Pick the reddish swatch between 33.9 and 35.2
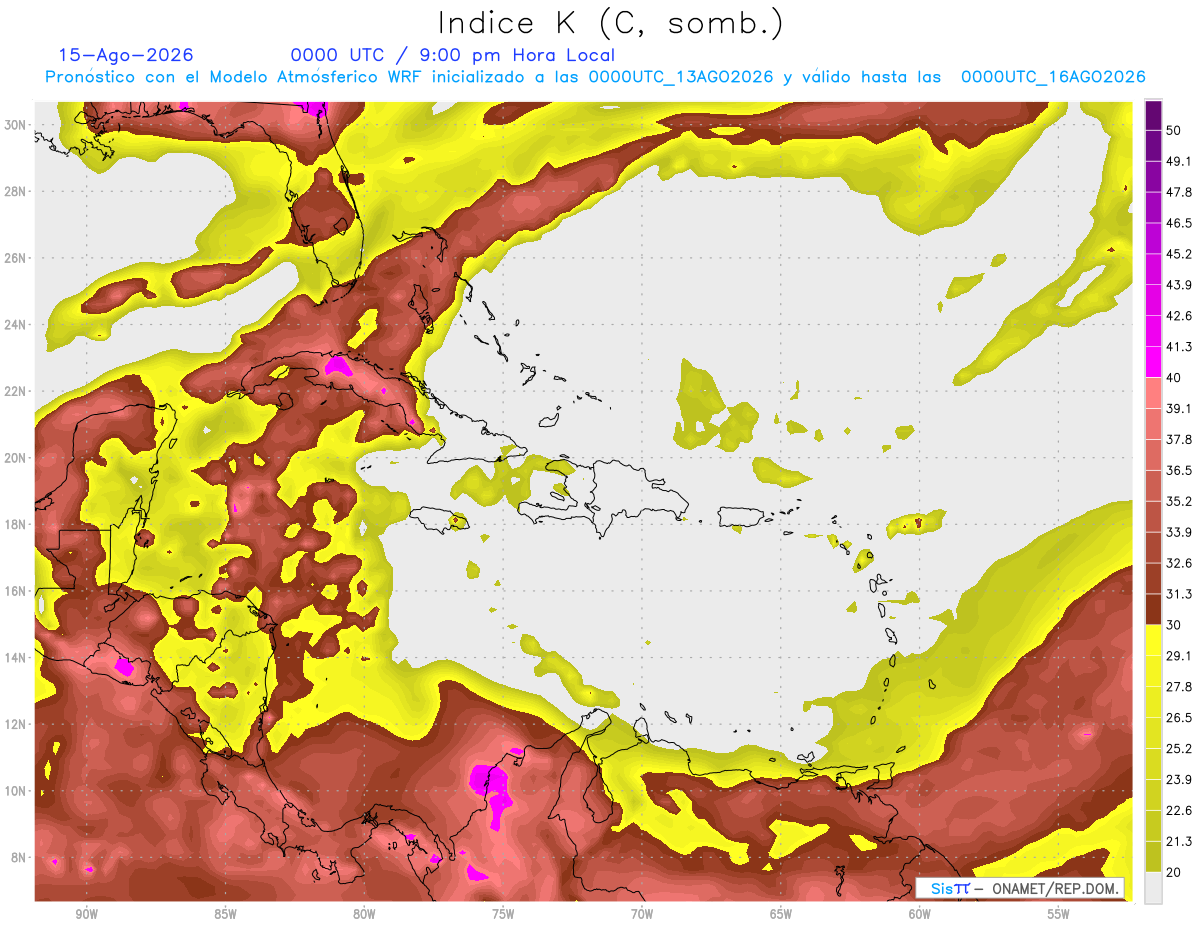Screen dimensions: 1200x927 [1153, 517]
